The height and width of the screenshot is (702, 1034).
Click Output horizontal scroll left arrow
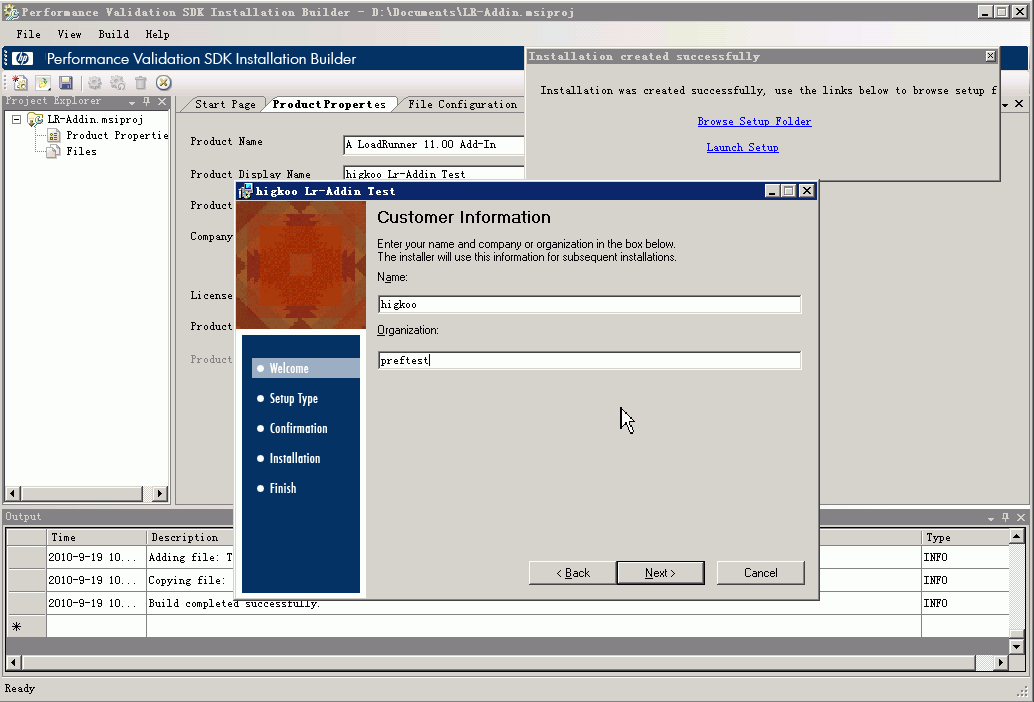click(x=13, y=662)
